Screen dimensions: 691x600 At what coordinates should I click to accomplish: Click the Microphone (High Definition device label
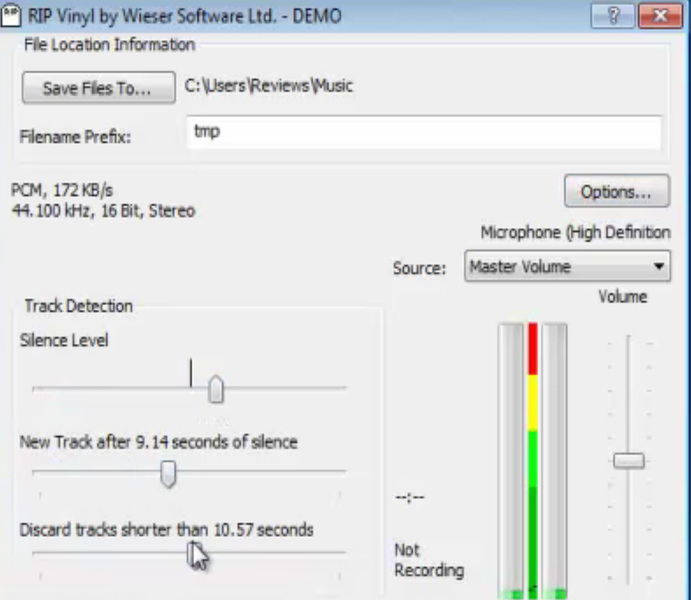(x=576, y=232)
